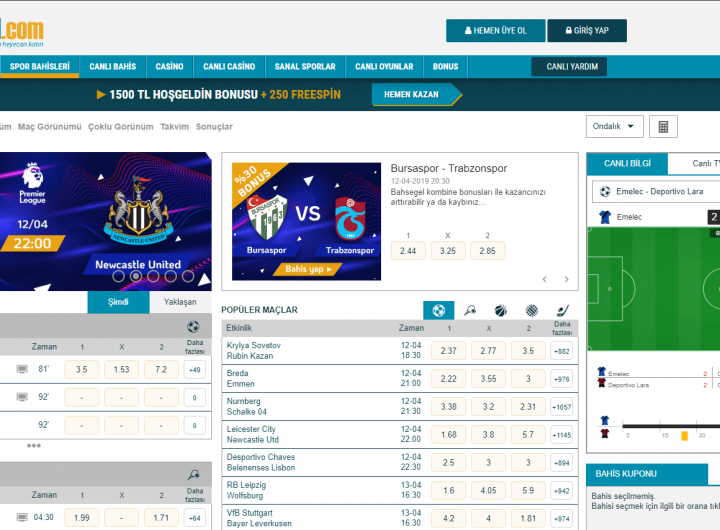Open Canlı Oyunlar menu item
Image resolution: width=720 pixels, height=530 pixels.
(384, 67)
